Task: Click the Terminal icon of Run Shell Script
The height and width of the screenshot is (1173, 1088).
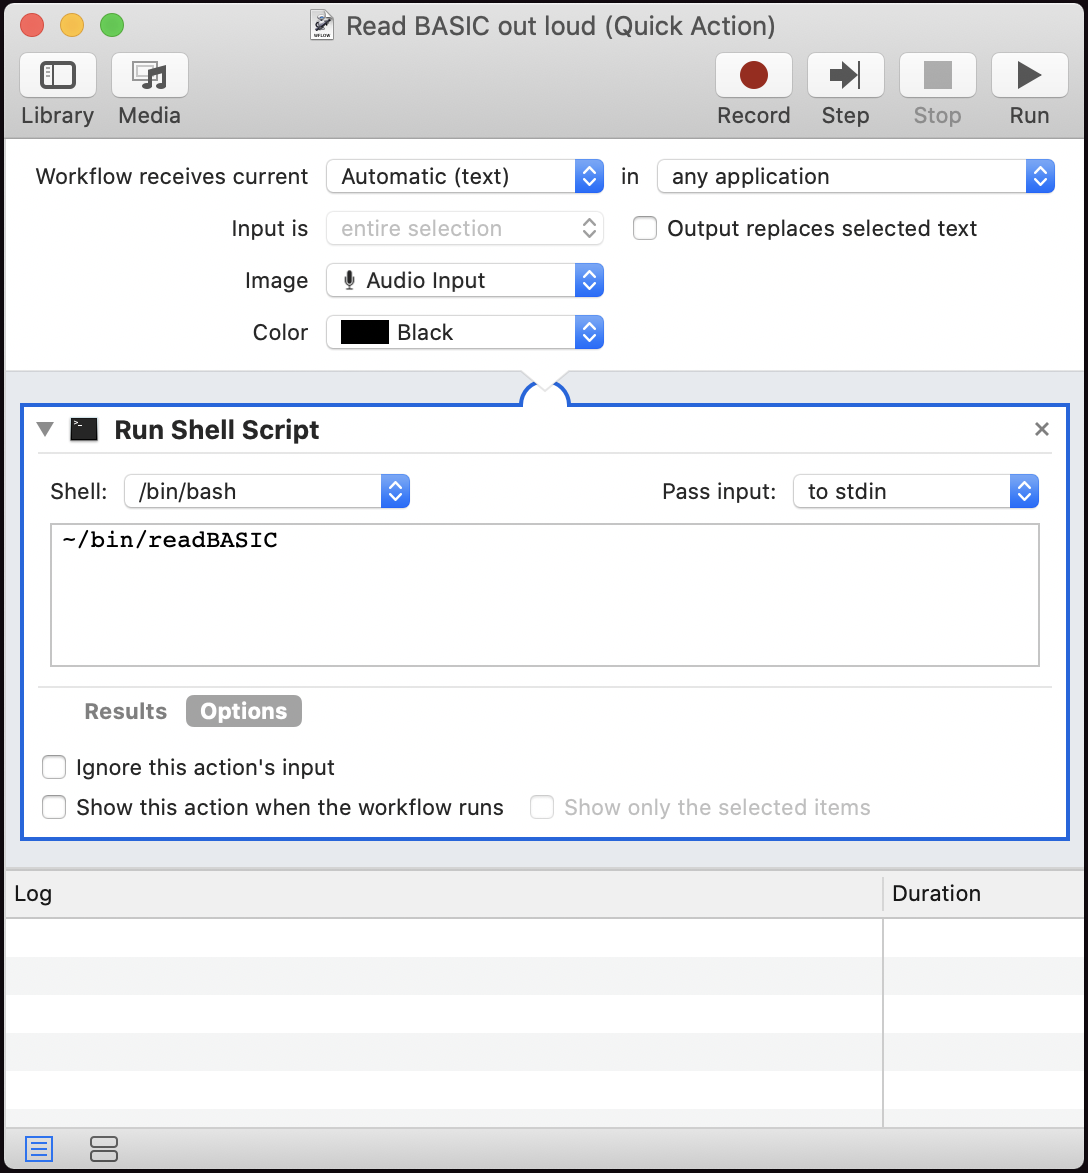Action: coord(84,430)
